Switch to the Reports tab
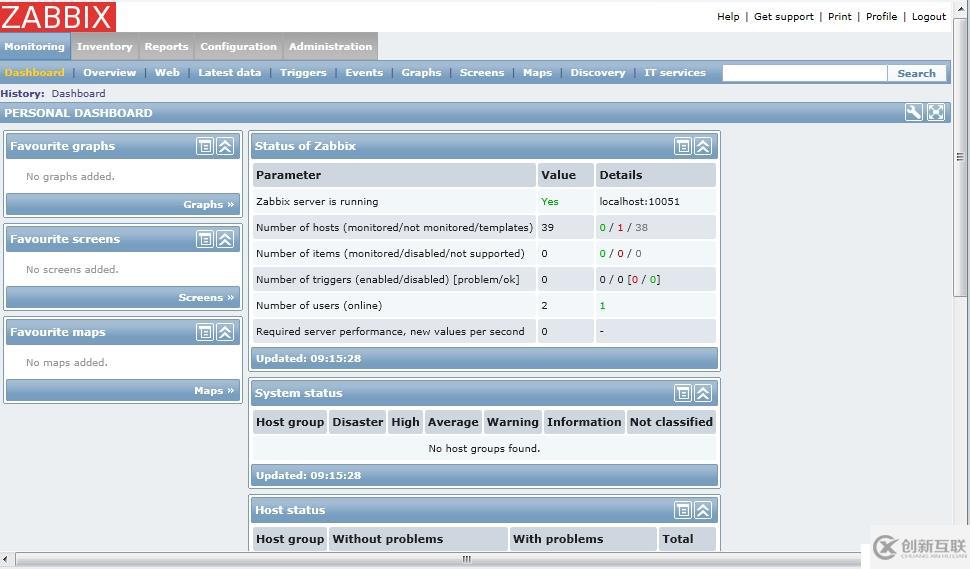Image resolution: width=970 pixels, height=569 pixels. [166, 46]
